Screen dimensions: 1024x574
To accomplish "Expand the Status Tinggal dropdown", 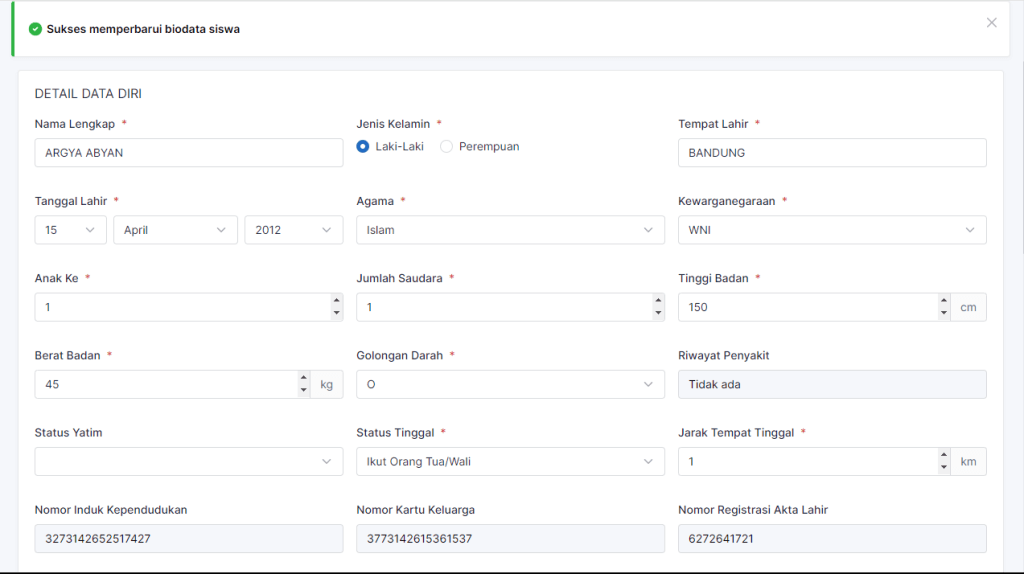I will 510,461.
